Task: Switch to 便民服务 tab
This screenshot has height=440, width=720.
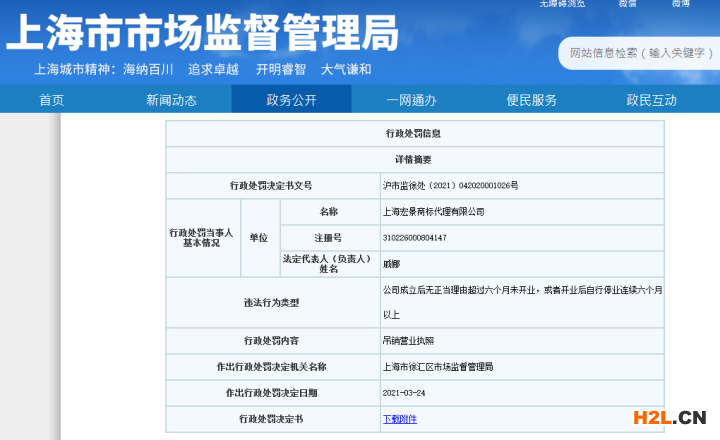Action: click(531, 100)
